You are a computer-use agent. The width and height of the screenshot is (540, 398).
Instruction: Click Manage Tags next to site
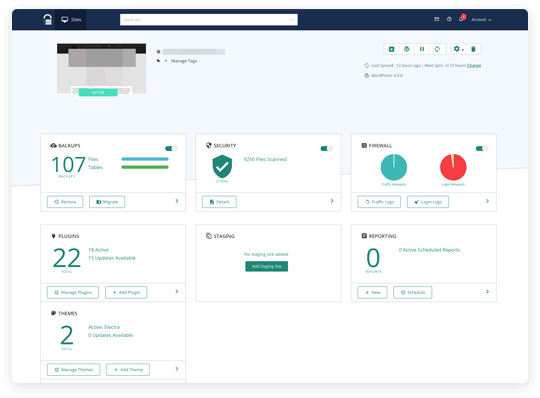point(184,61)
